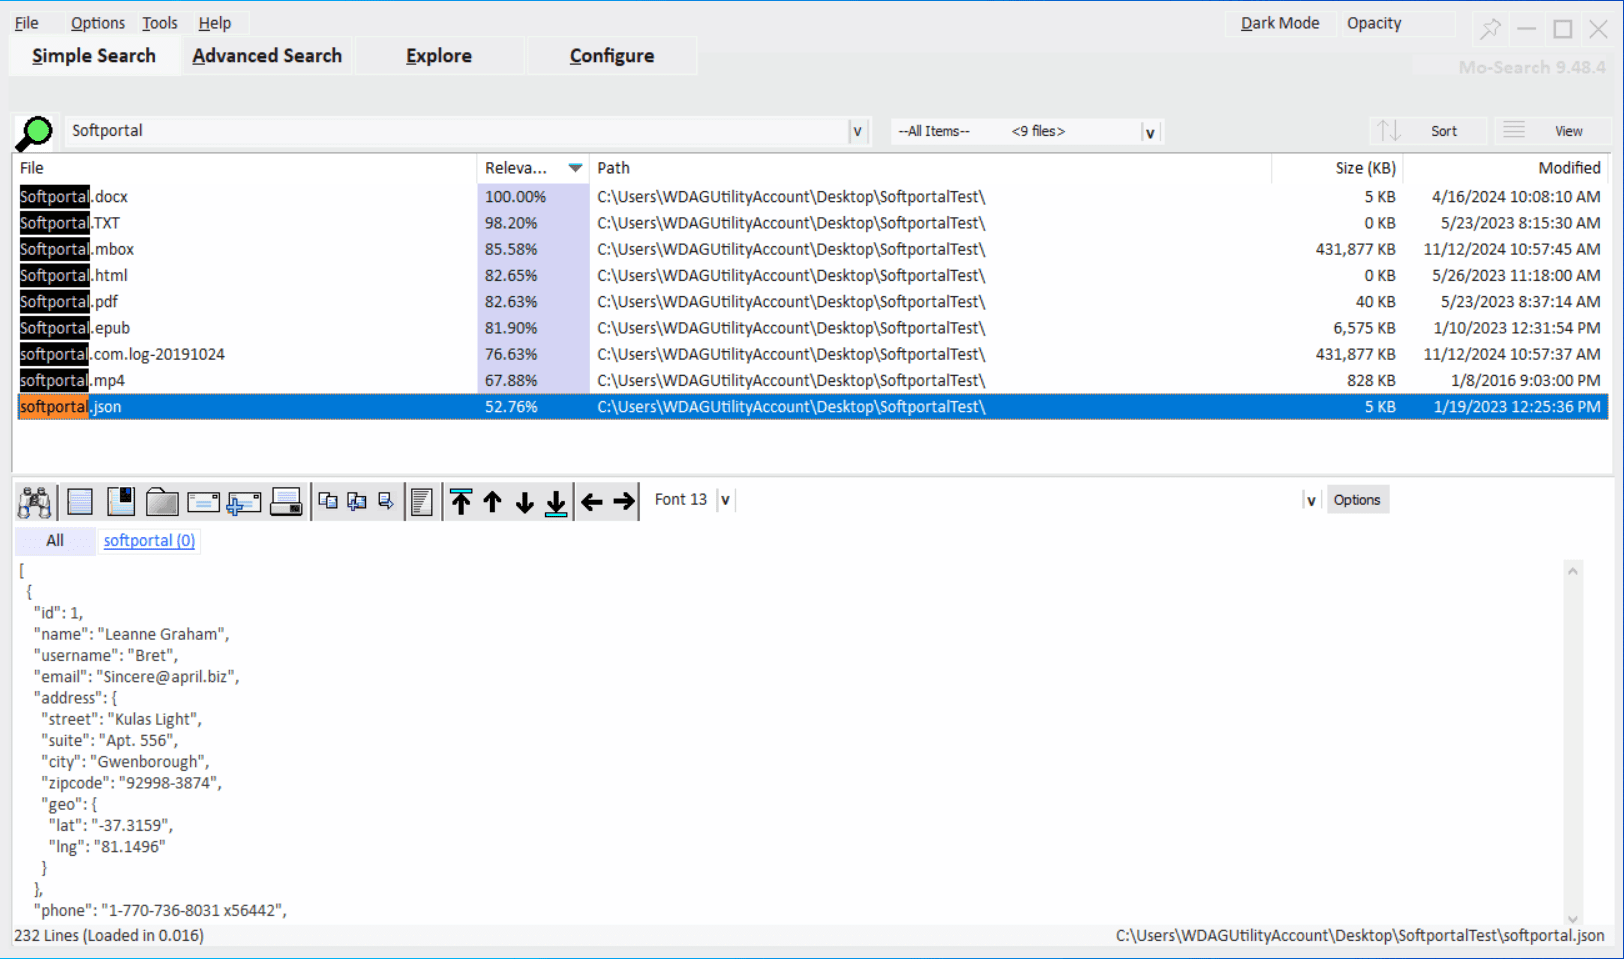Open the Help menu

pyautogui.click(x=215, y=23)
